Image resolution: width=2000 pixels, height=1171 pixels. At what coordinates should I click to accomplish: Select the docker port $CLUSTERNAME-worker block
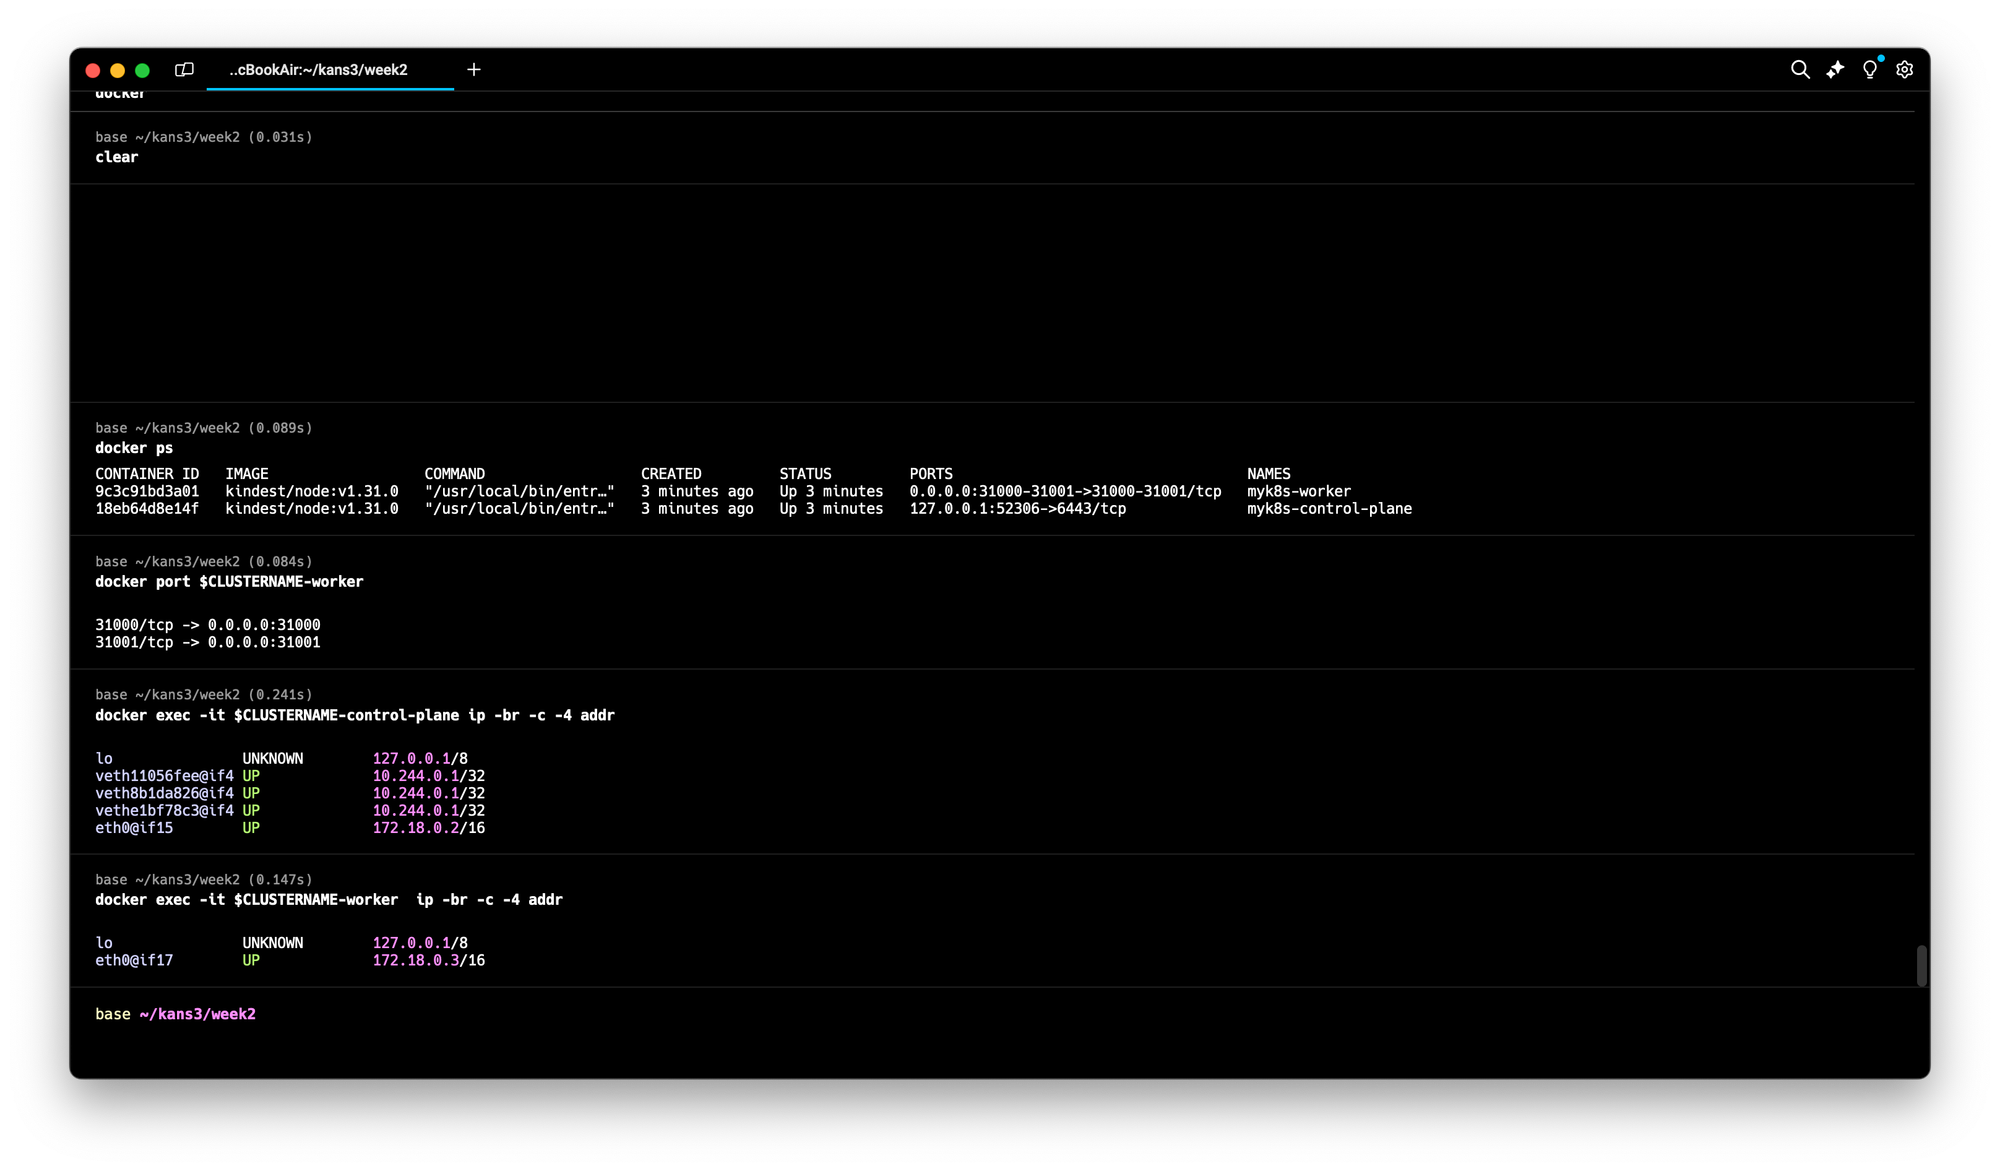coord(229,582)
